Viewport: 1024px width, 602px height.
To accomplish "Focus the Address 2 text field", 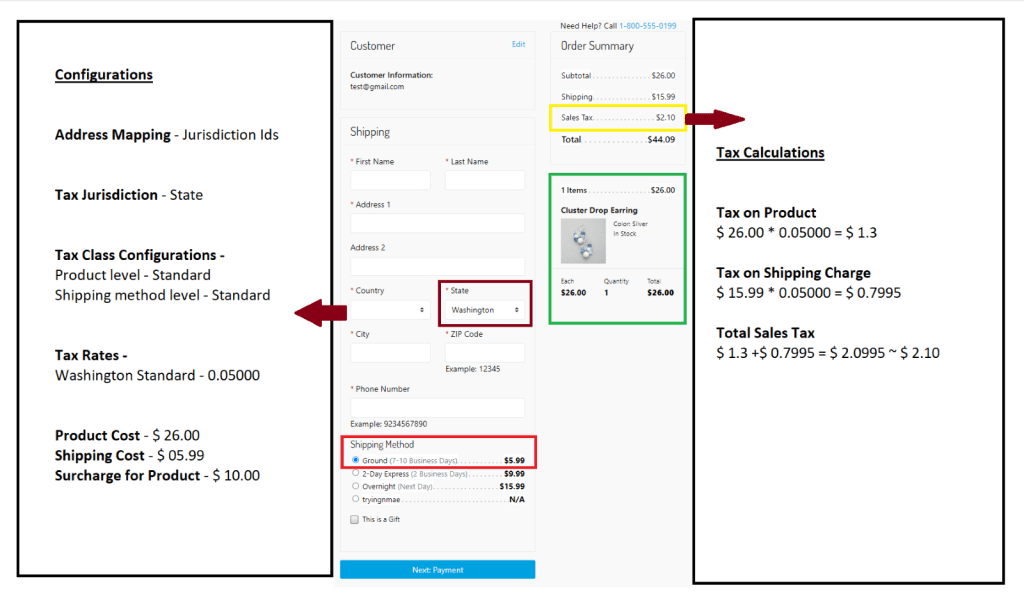I will pos(437,266).
